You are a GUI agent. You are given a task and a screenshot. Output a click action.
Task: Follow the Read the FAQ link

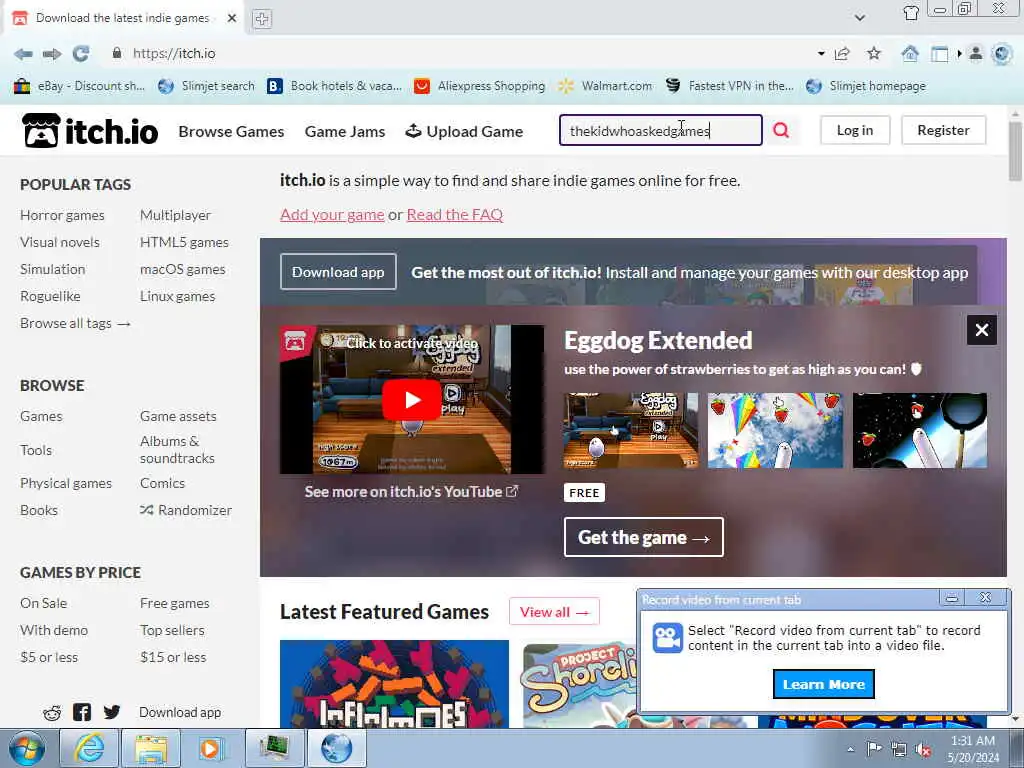click(455, 215)
